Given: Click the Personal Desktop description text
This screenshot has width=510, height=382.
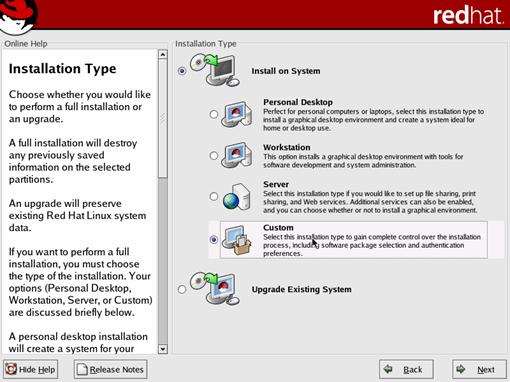Looking at the screenshot, I should coord(373,120).
